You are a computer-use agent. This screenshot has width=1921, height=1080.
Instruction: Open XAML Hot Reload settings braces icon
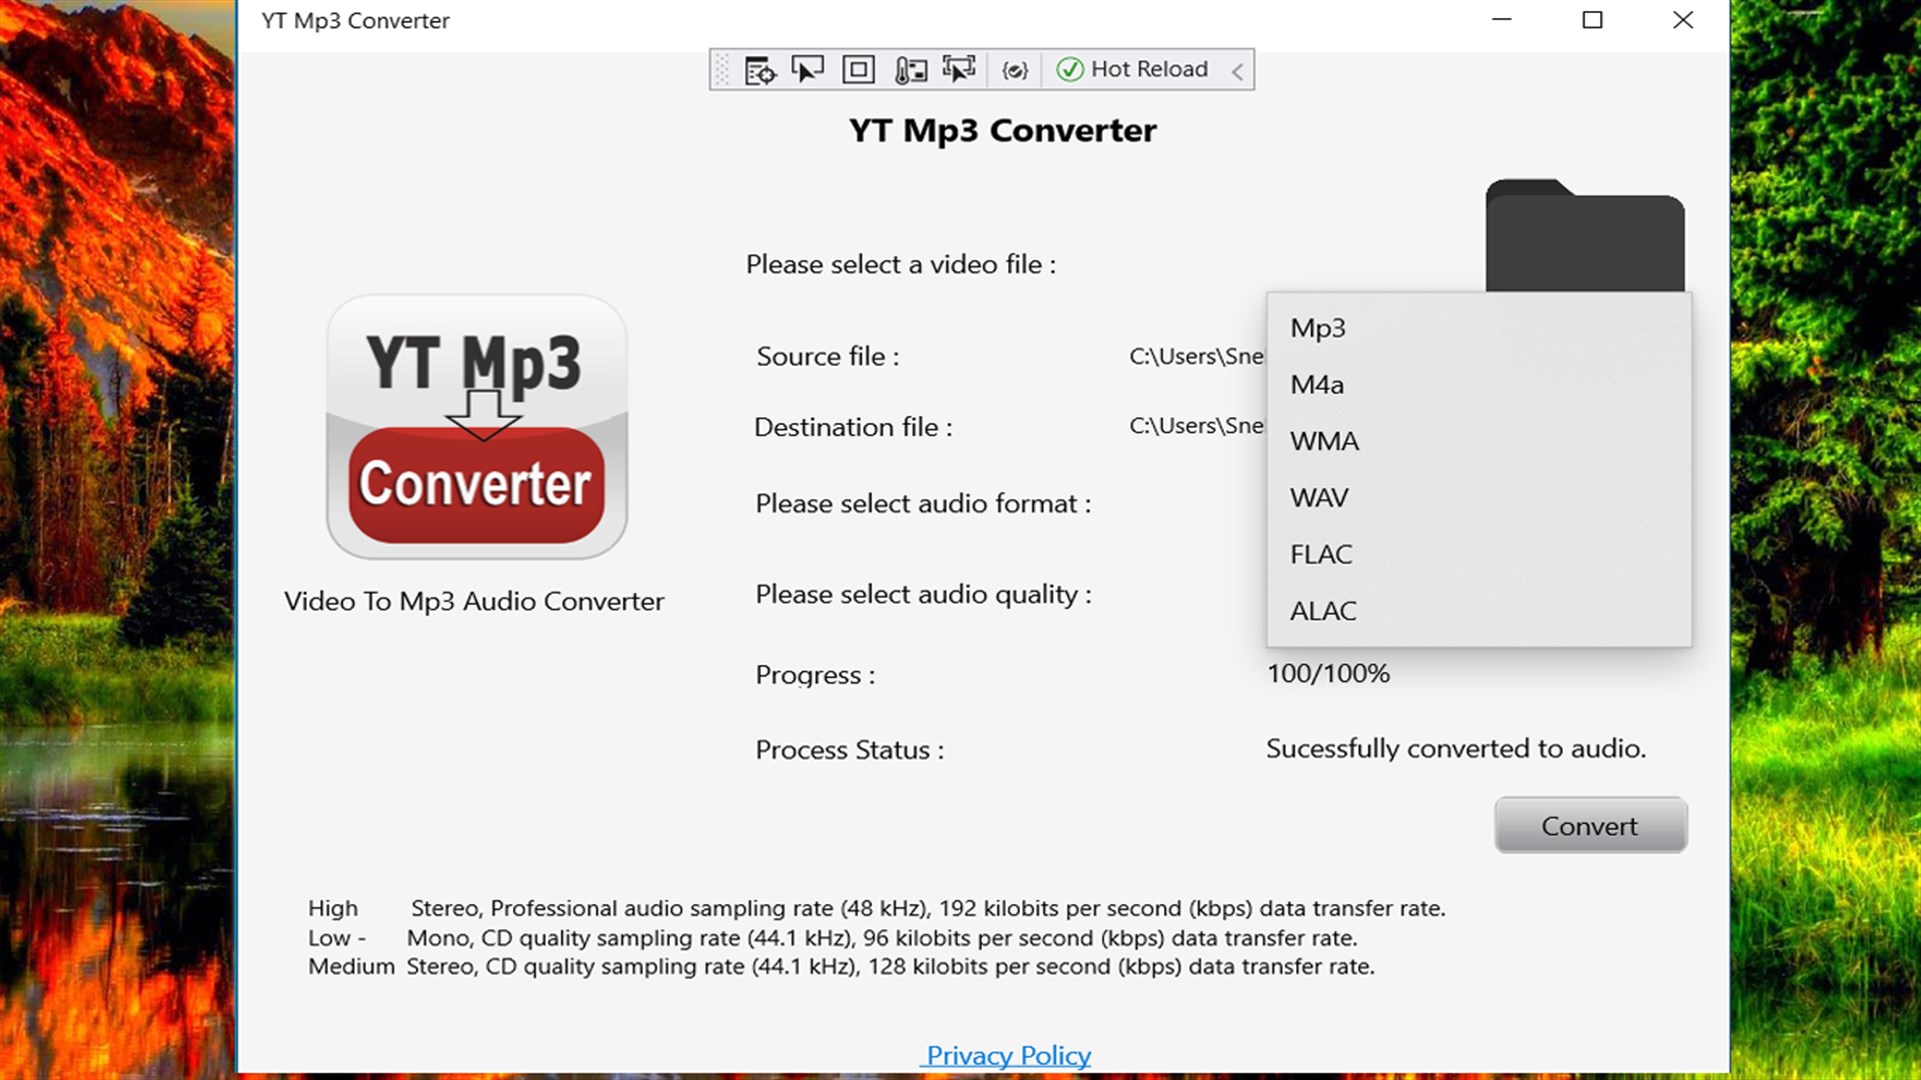[1014, 69]
